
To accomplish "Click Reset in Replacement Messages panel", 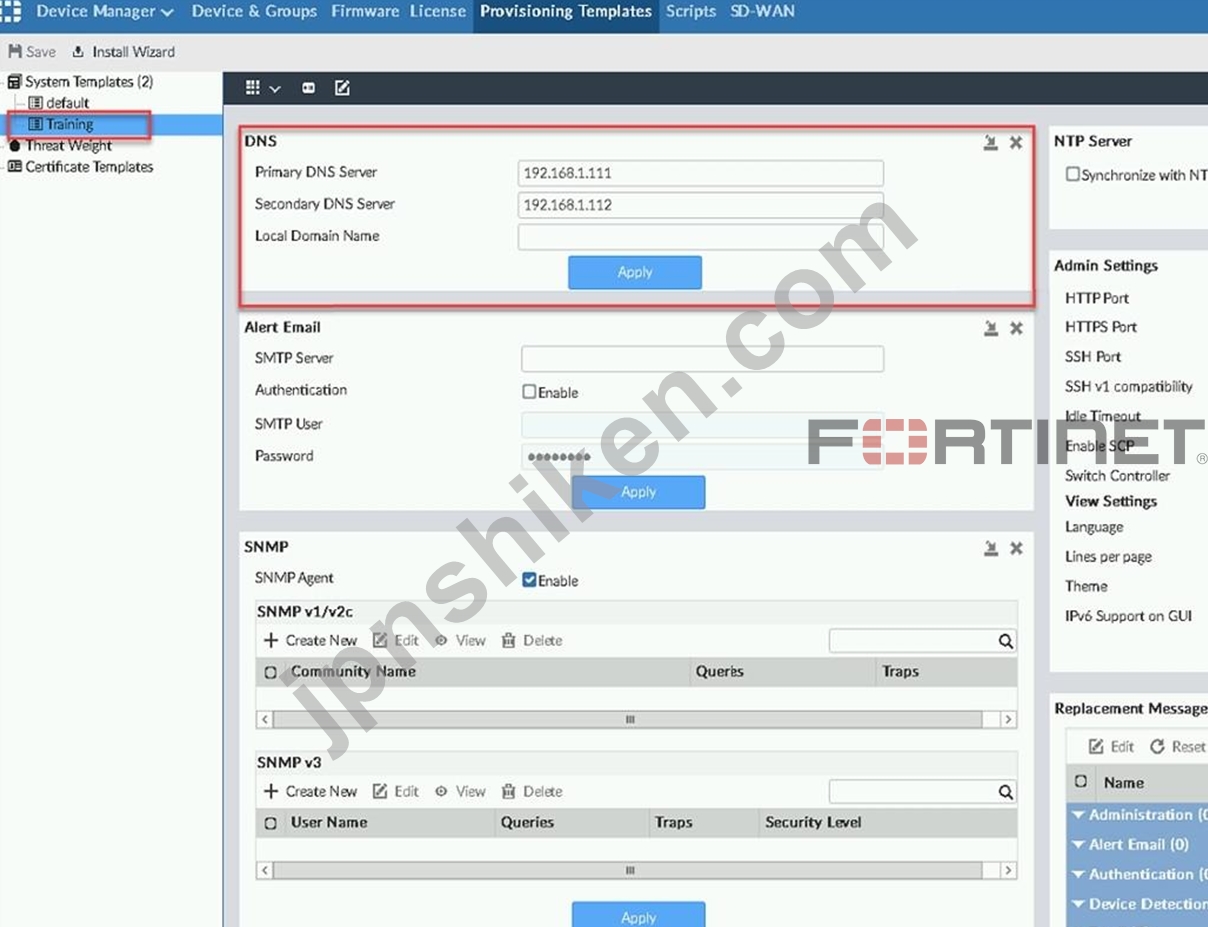I will pyautogui.click(x=1178, y=747).
